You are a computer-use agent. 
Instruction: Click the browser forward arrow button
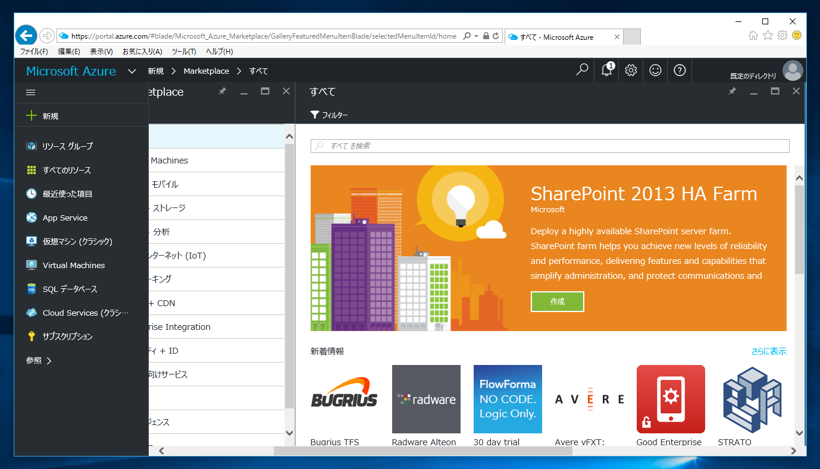[x=47, y=36]
